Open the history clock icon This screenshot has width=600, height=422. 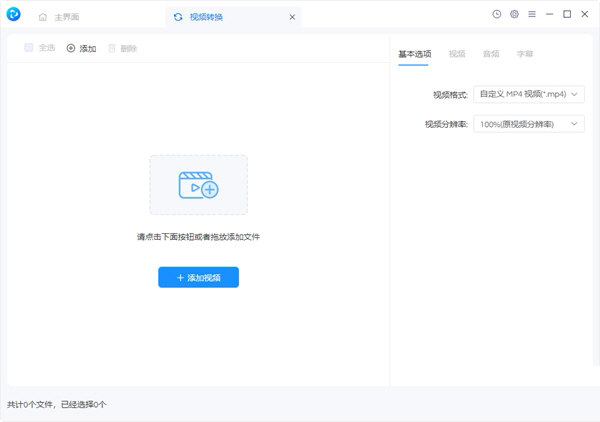click(497, 15)
